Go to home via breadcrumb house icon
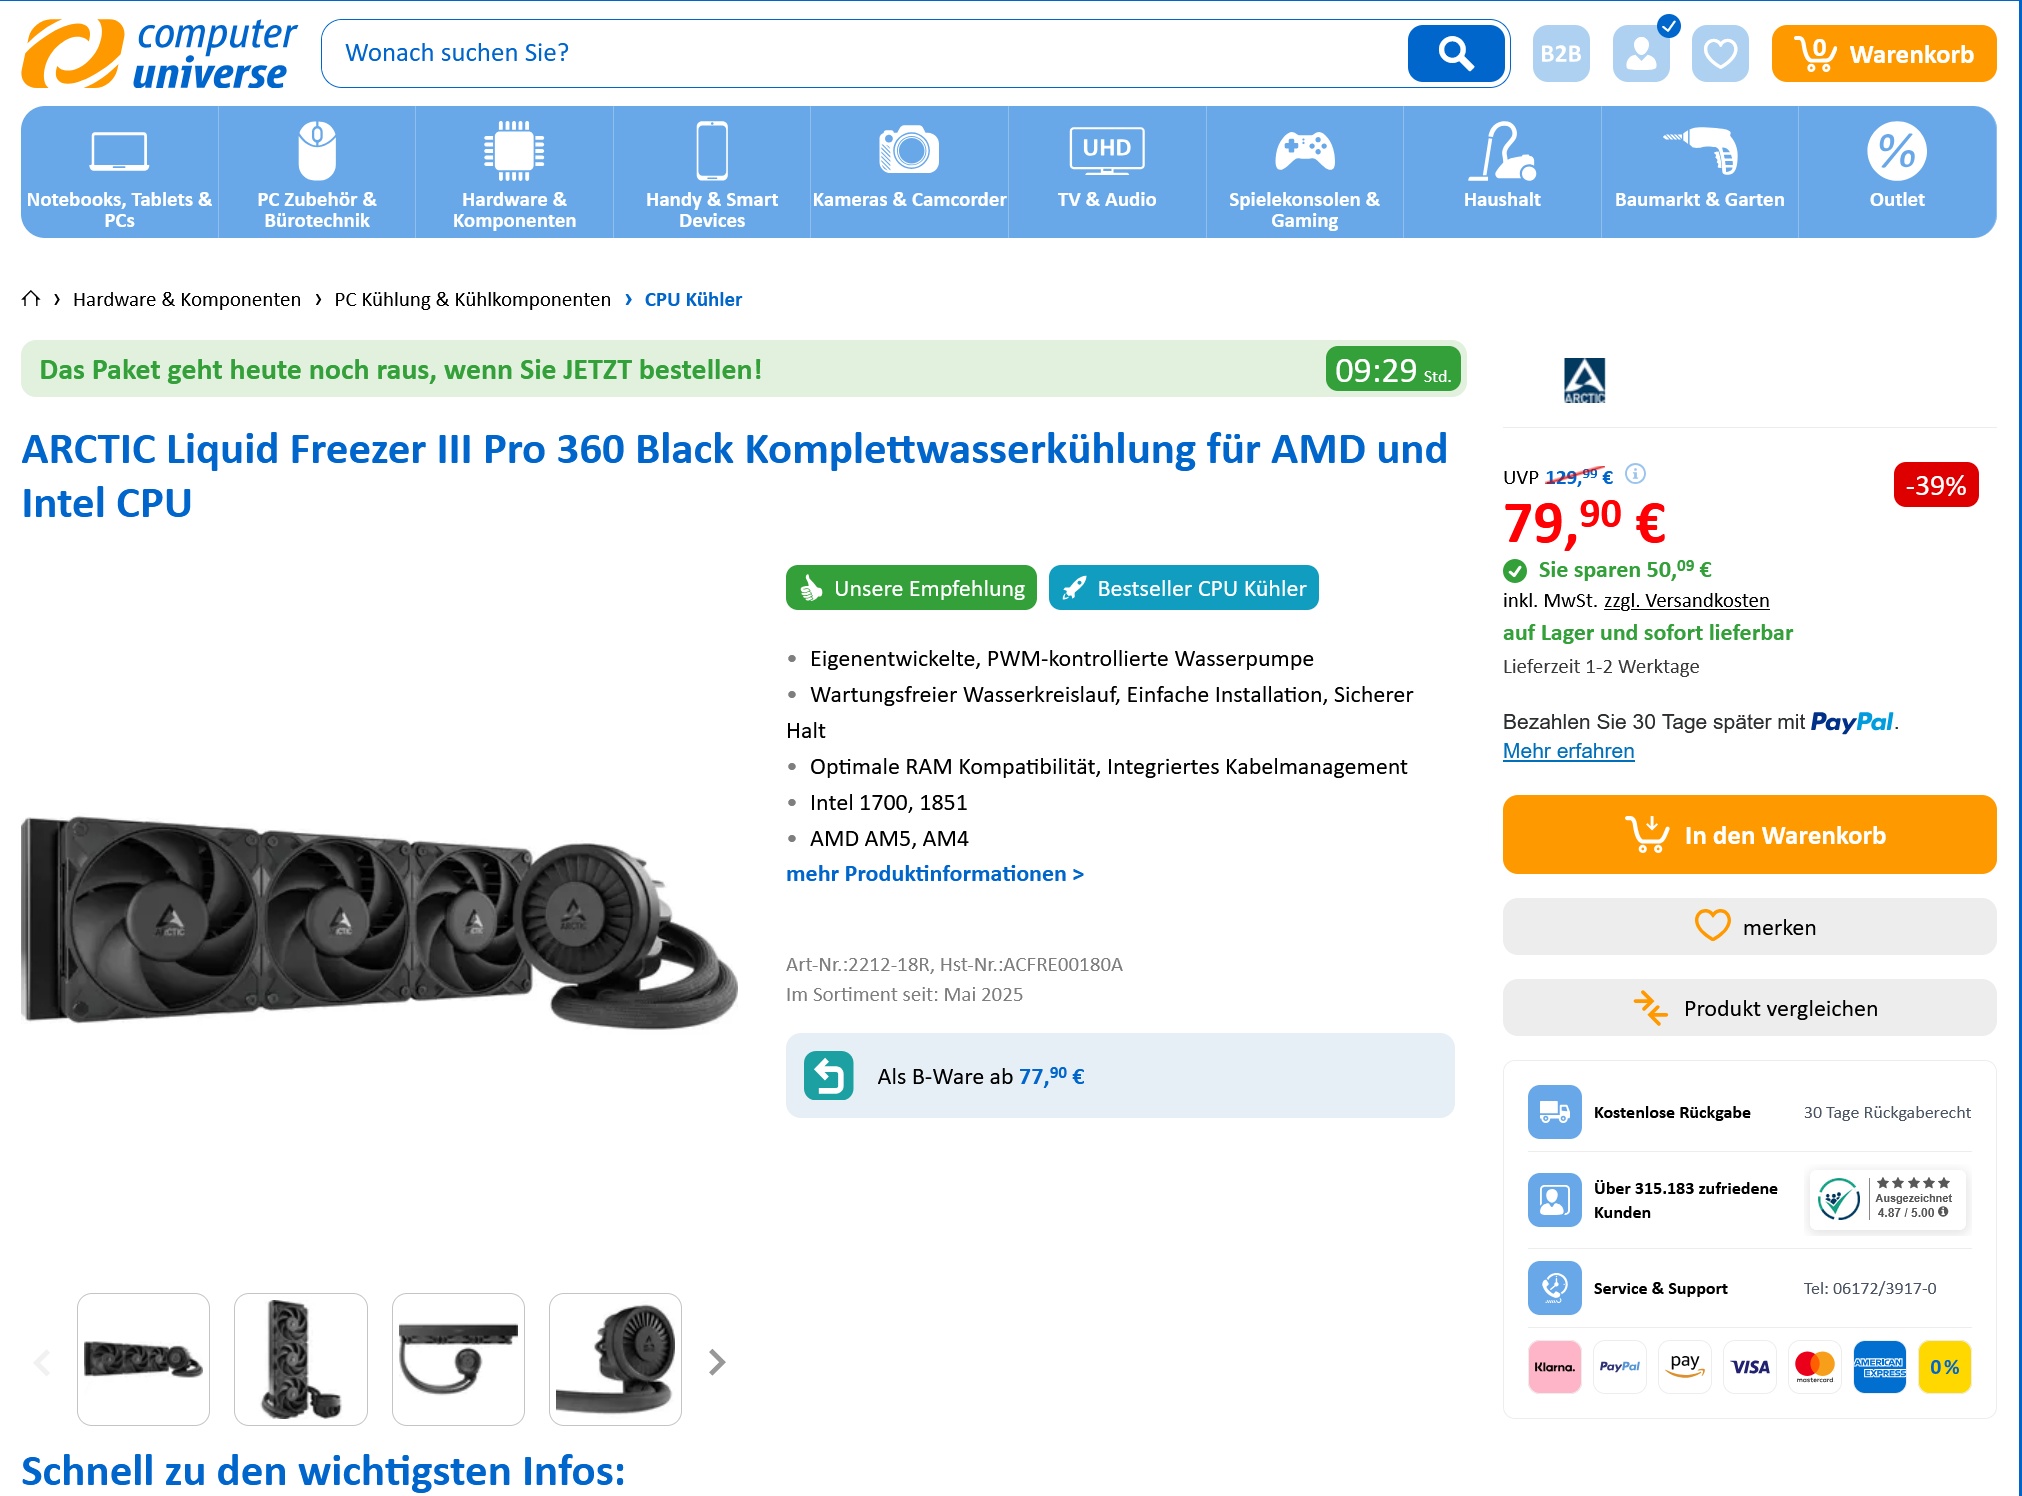This screenshot has height=1496, width=2022. pyautogui.click(x=31, y=298)
